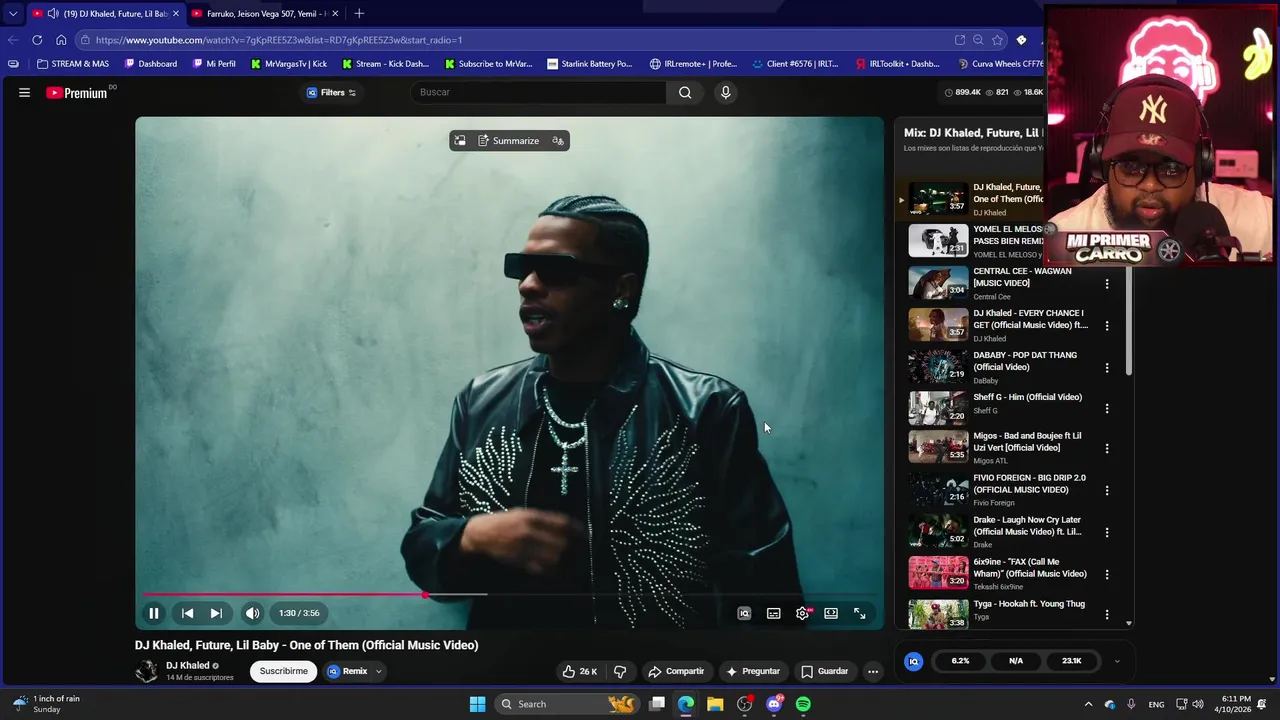Open options for 6ix9ine FAX video
Viewport: 1280px width, 720px height.
coord(1107,574)
